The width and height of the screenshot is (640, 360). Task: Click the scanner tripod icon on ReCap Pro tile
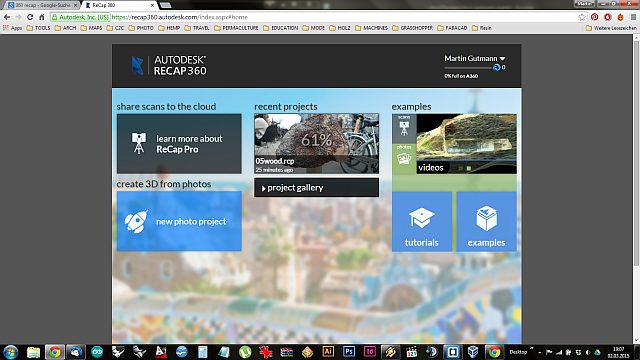139,143
